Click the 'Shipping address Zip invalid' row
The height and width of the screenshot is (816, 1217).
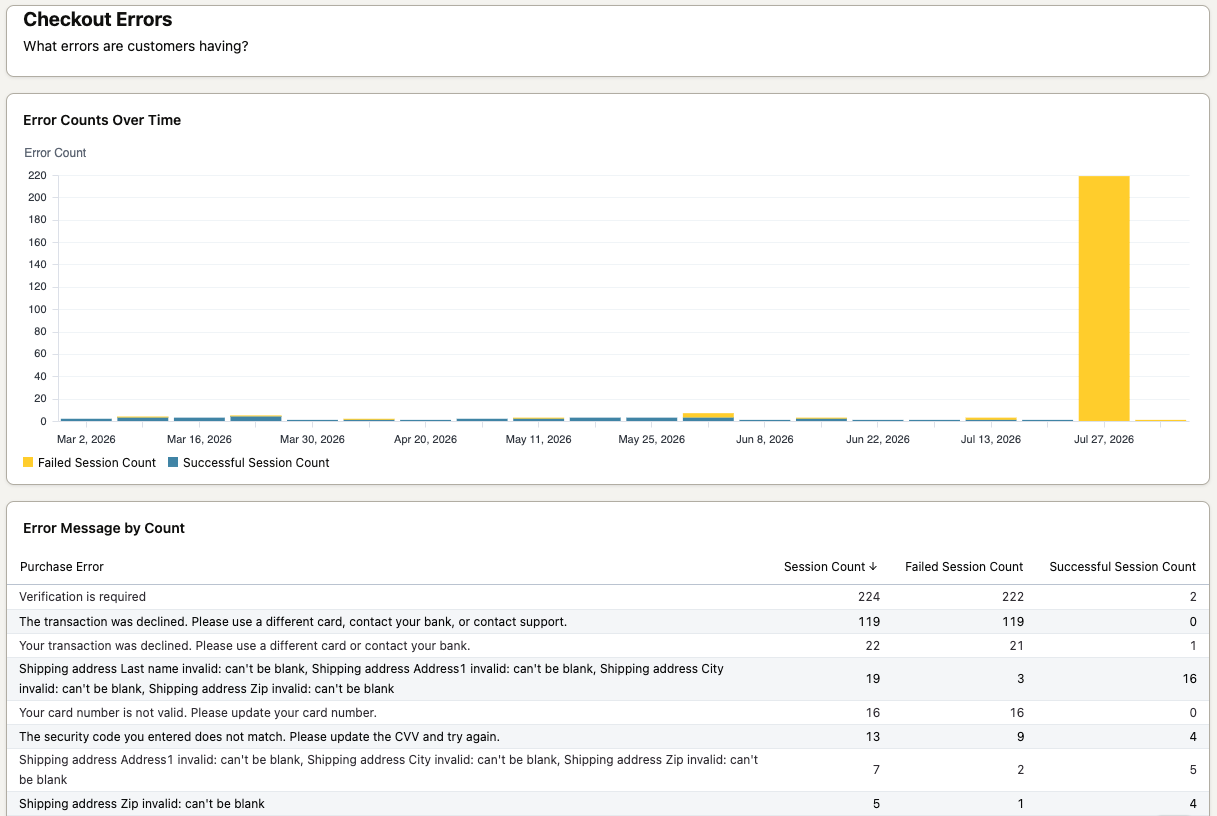coord(608,804)
